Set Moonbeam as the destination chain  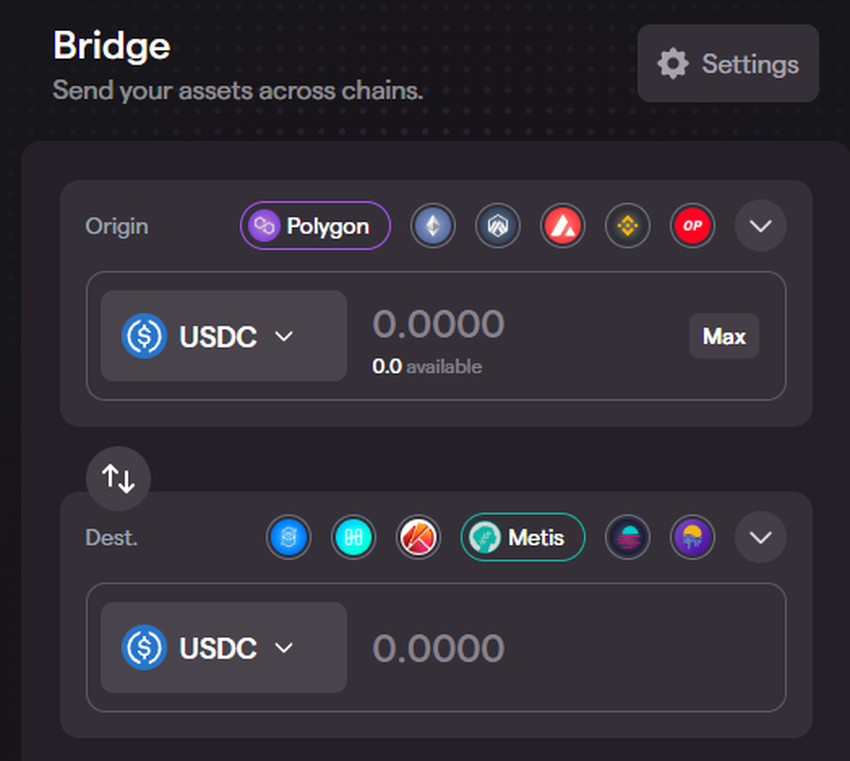click(x=628, y=538)
